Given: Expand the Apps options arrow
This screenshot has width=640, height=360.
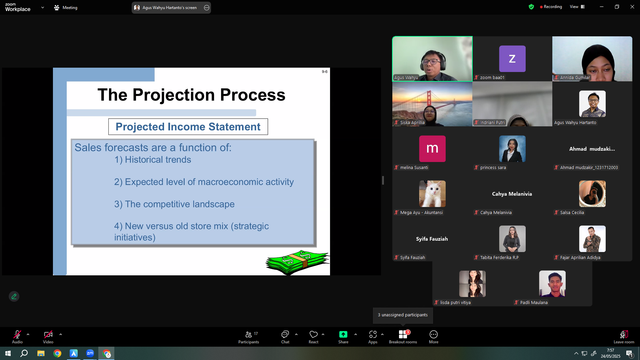Looking at the screenshot, I should coord(382,334).
